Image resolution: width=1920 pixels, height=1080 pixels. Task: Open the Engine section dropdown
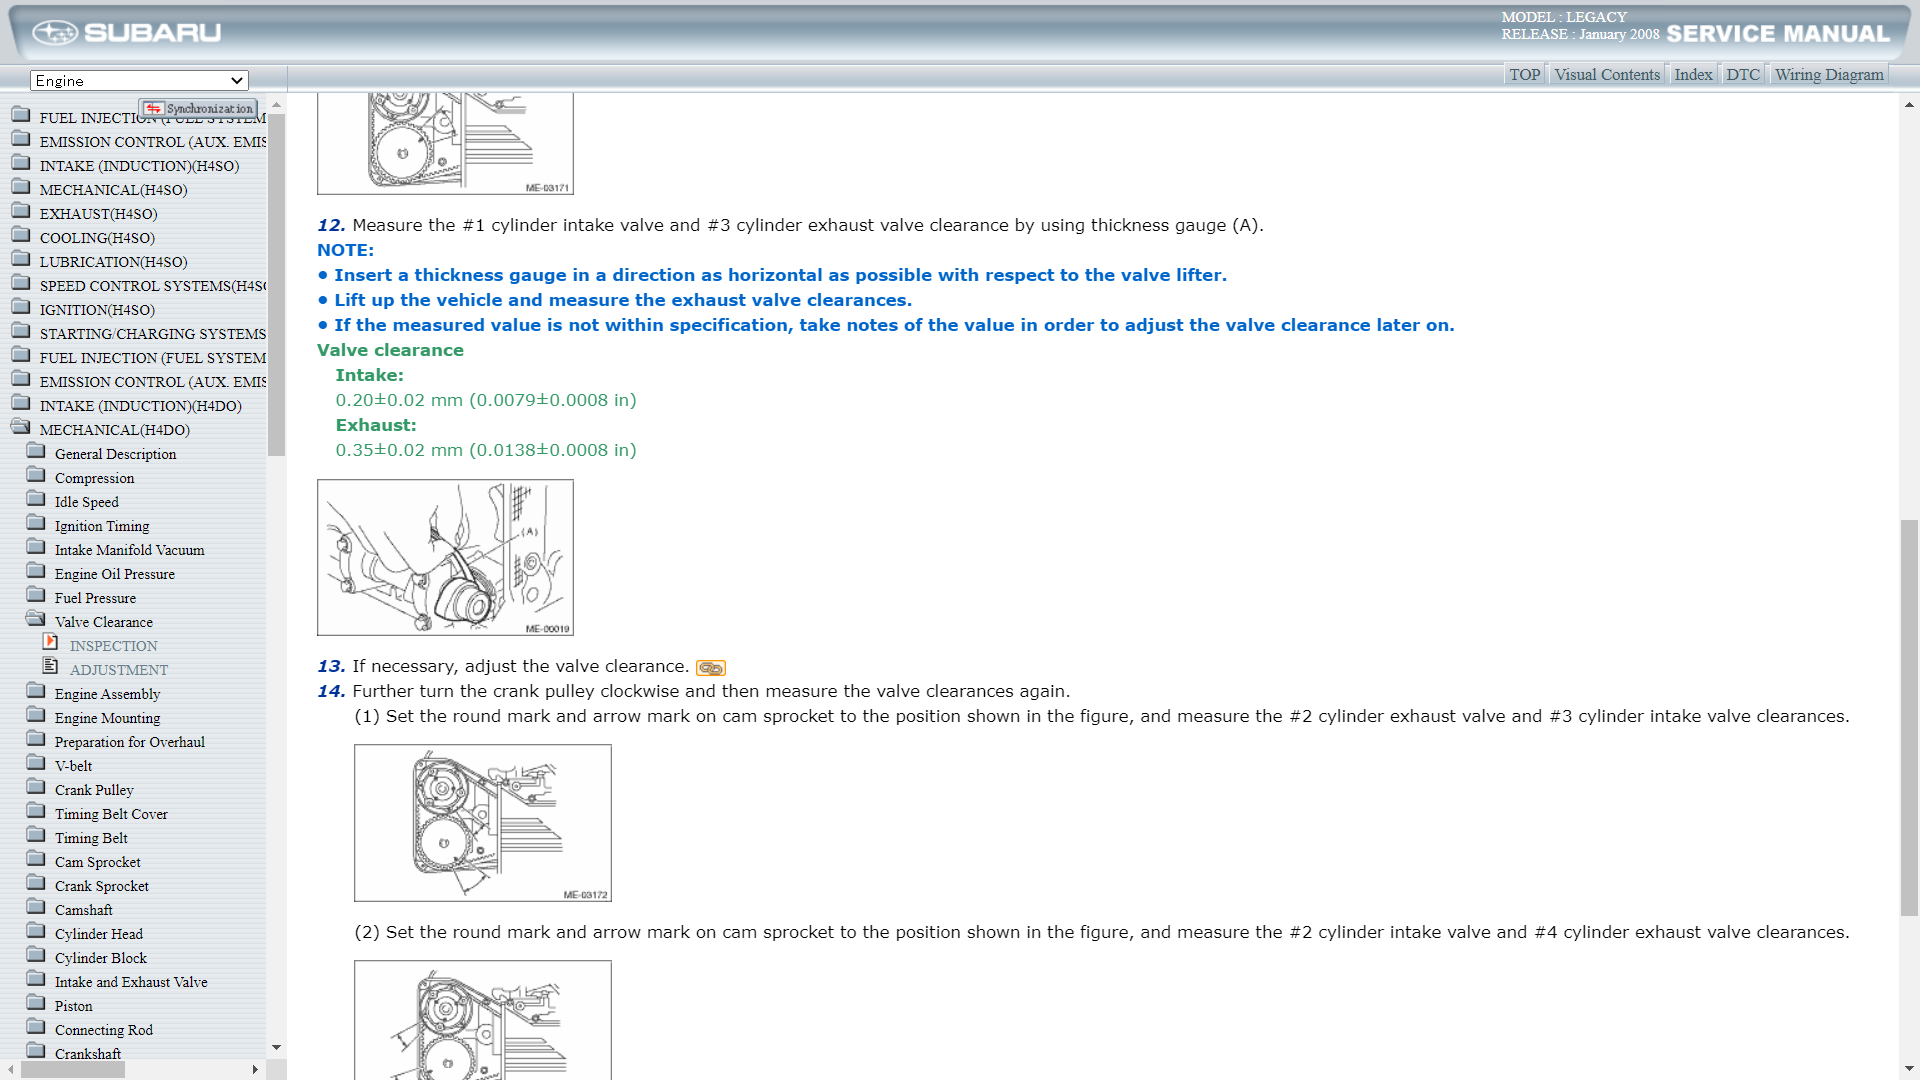(139, 81)
